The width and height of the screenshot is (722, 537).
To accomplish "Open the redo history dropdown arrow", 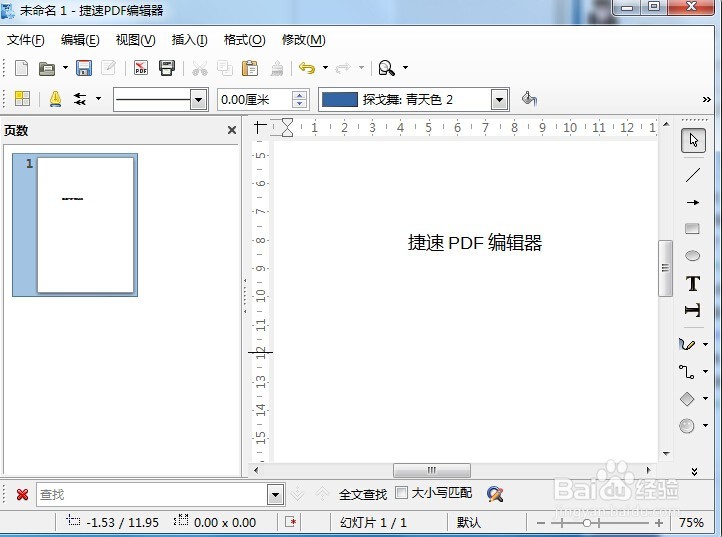I will [361, 68].
